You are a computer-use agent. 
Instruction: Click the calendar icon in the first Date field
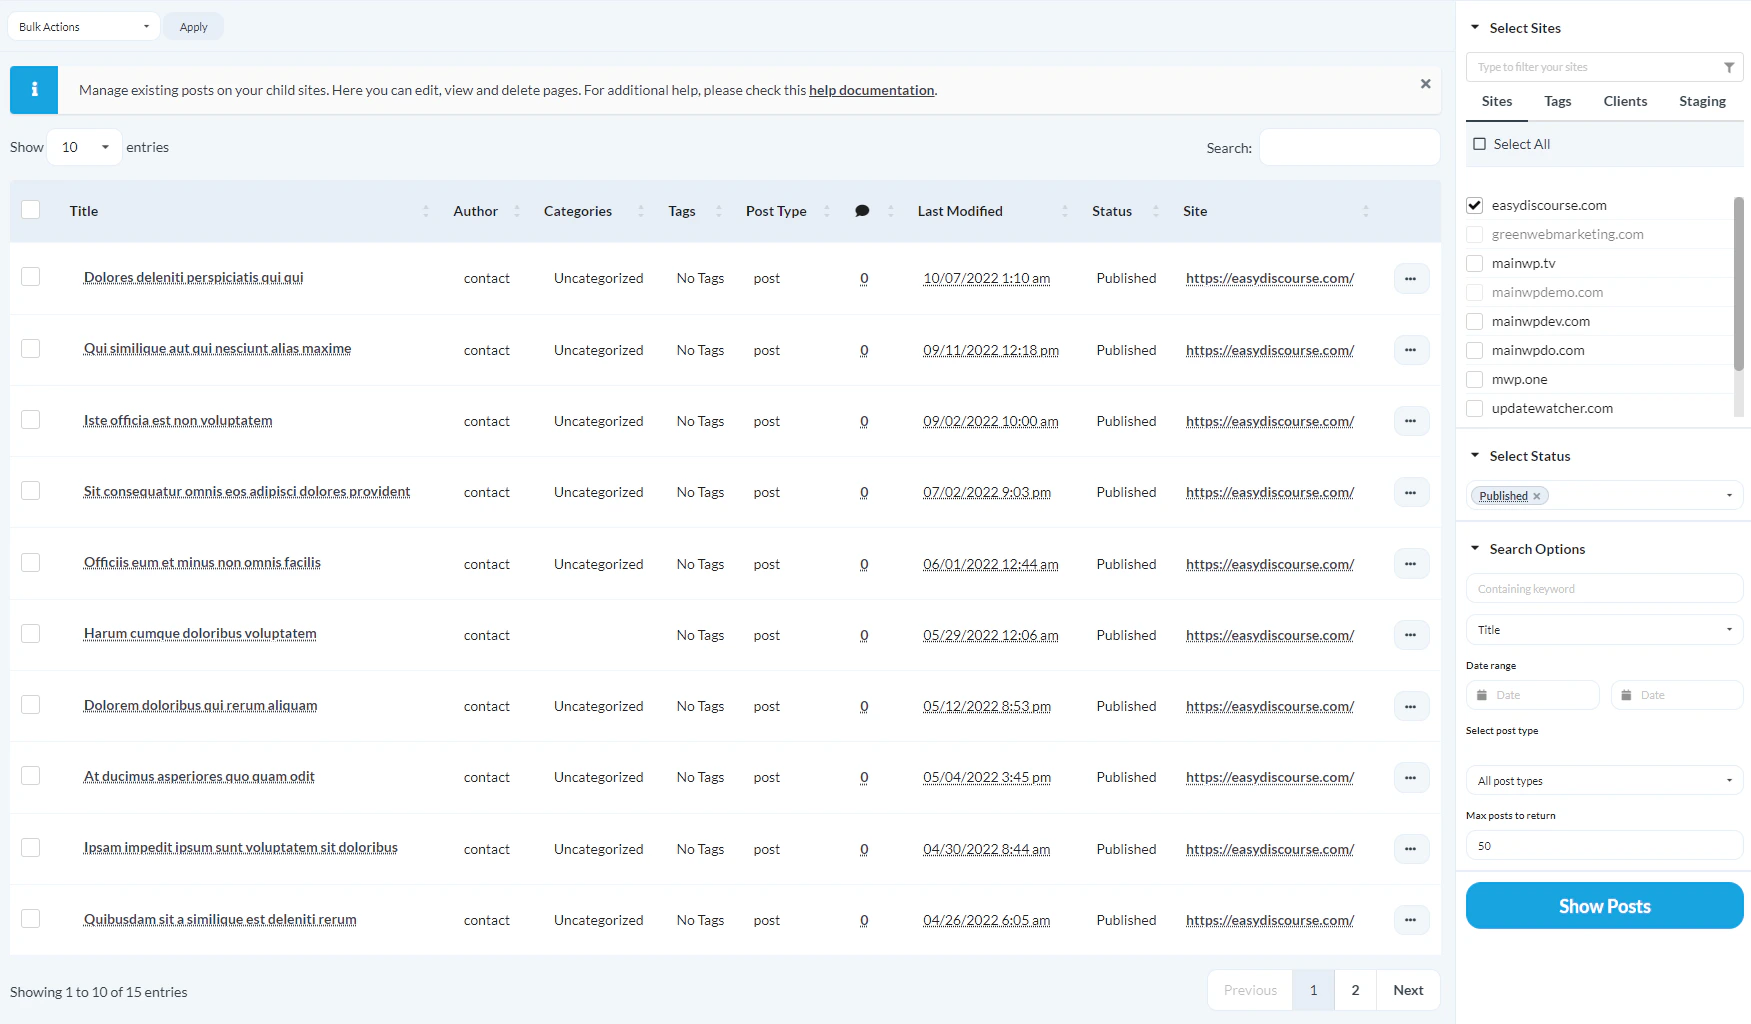point(1482,695)
